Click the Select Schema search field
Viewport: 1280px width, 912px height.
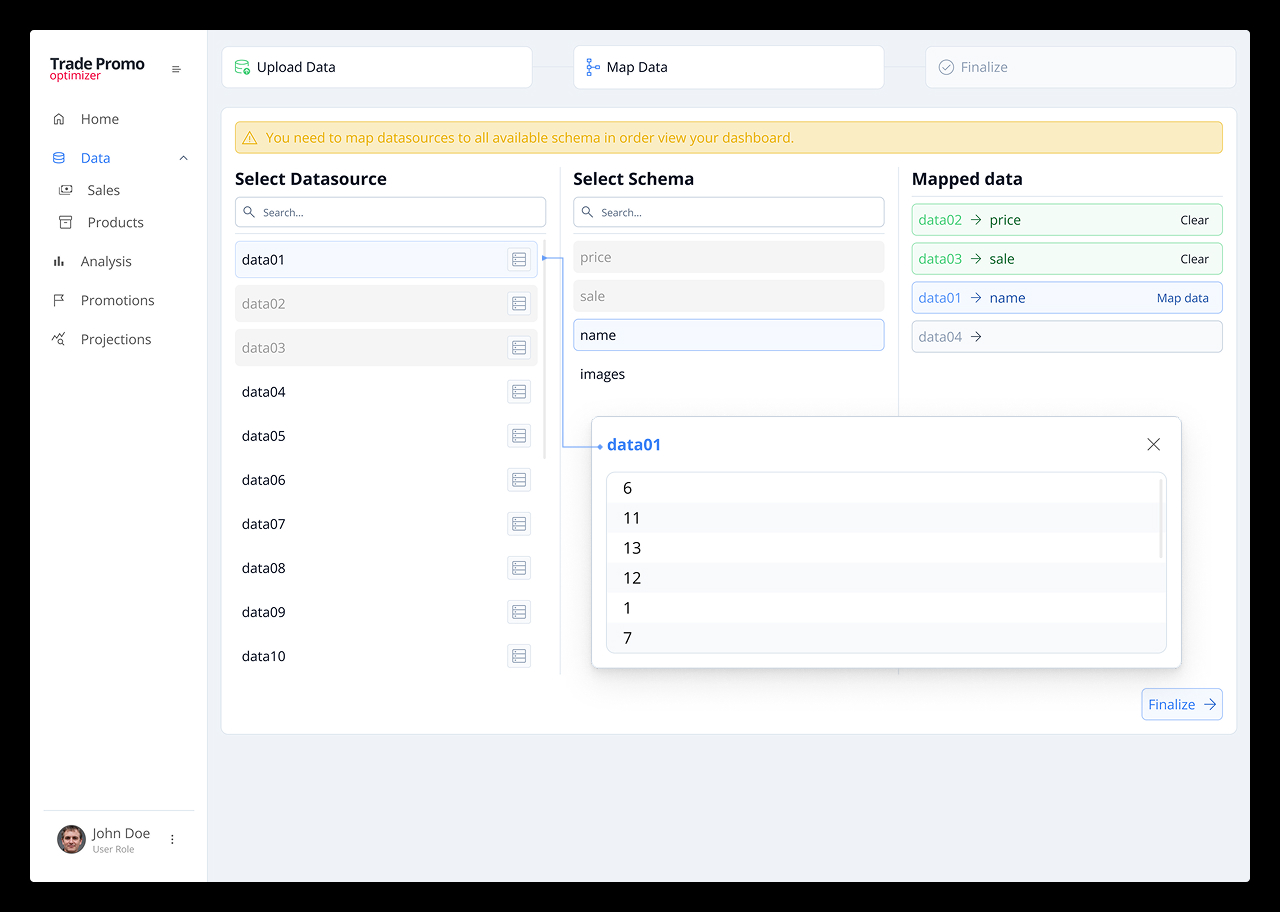728,212
